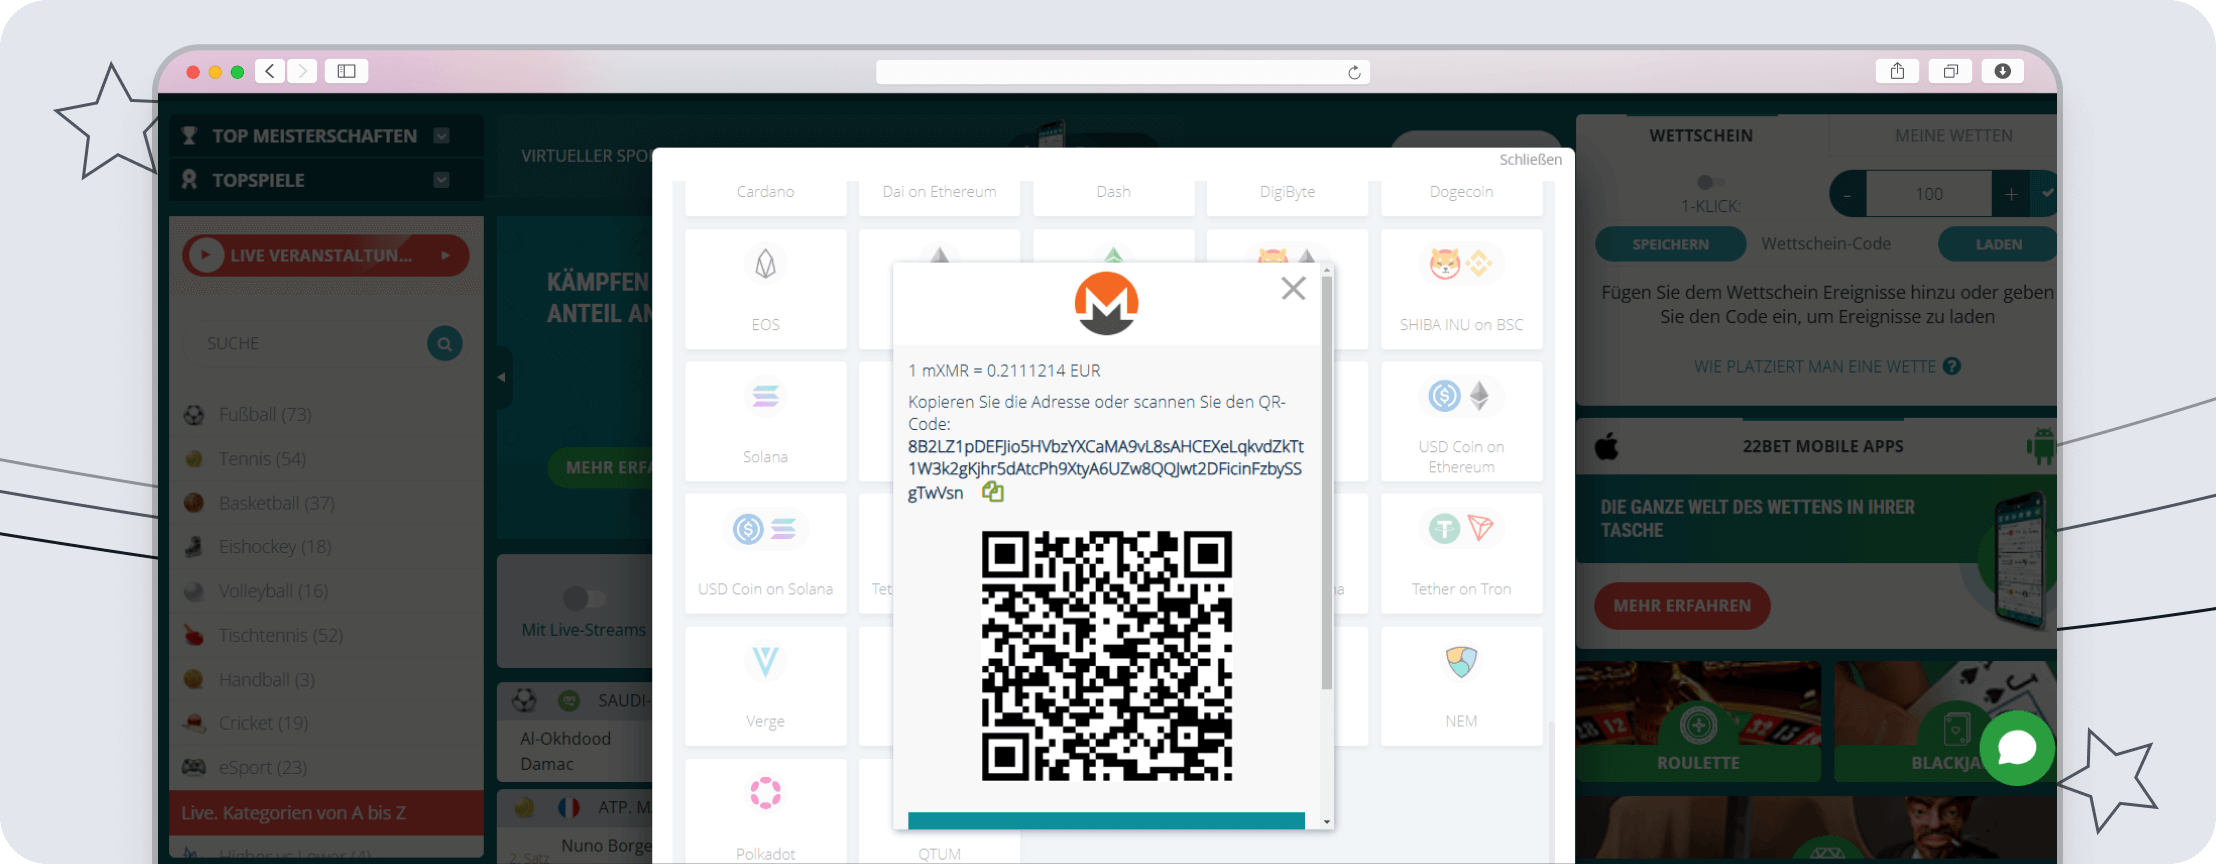Toggle the Mit Live-Streams switch
The image size is (2216, 864).
pos(584,598)
